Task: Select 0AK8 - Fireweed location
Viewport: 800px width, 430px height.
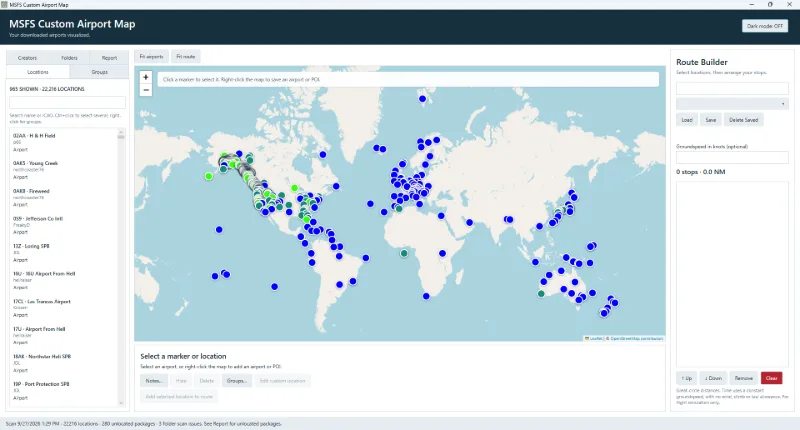Action: pos(64,197)
